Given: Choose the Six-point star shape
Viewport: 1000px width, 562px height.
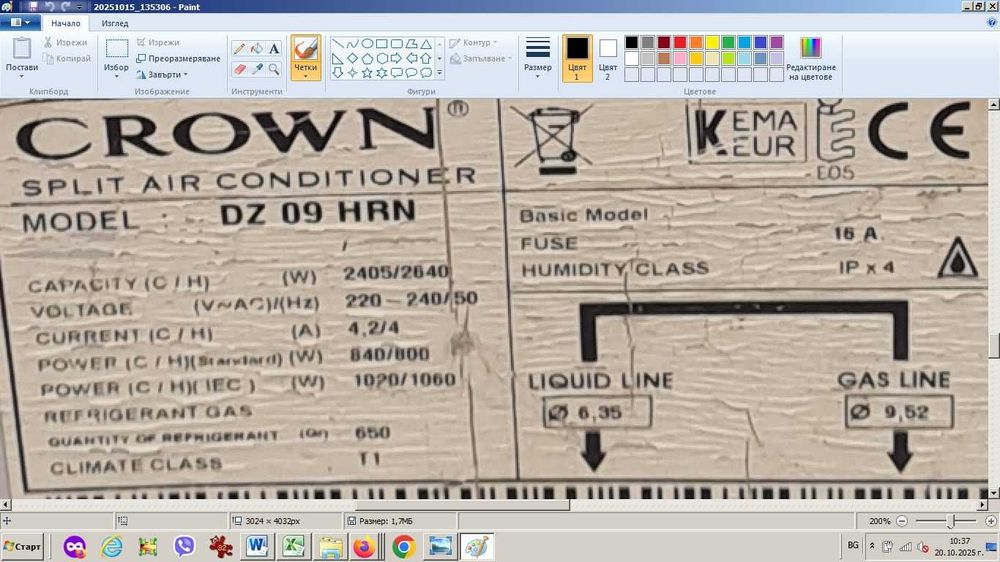Looking at the screenshot, I should click(x=382, y=73).
